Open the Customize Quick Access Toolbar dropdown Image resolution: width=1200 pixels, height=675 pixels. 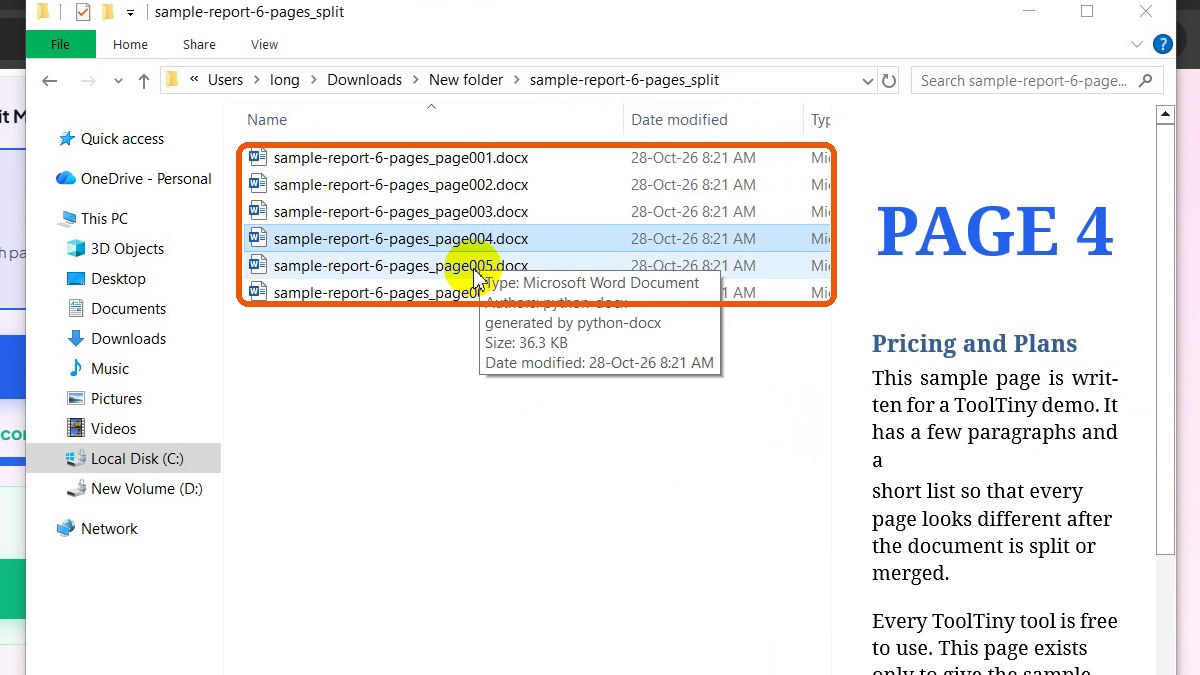coord(130,13)
